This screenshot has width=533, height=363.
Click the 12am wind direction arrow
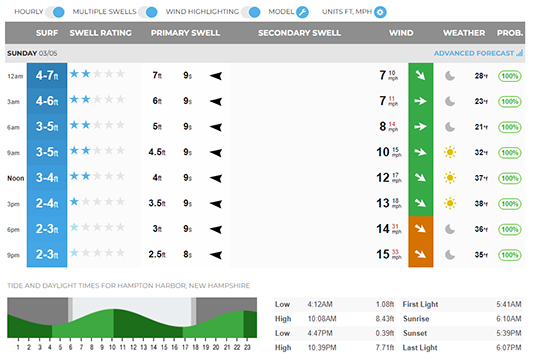click(420, 75)
